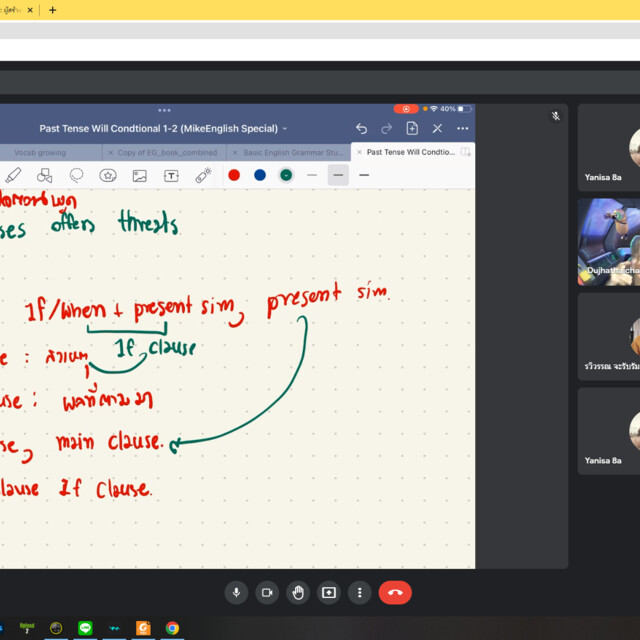Screen dimensions: 640x640
Task: Open a new browser tab
Action: click(53, 10)
